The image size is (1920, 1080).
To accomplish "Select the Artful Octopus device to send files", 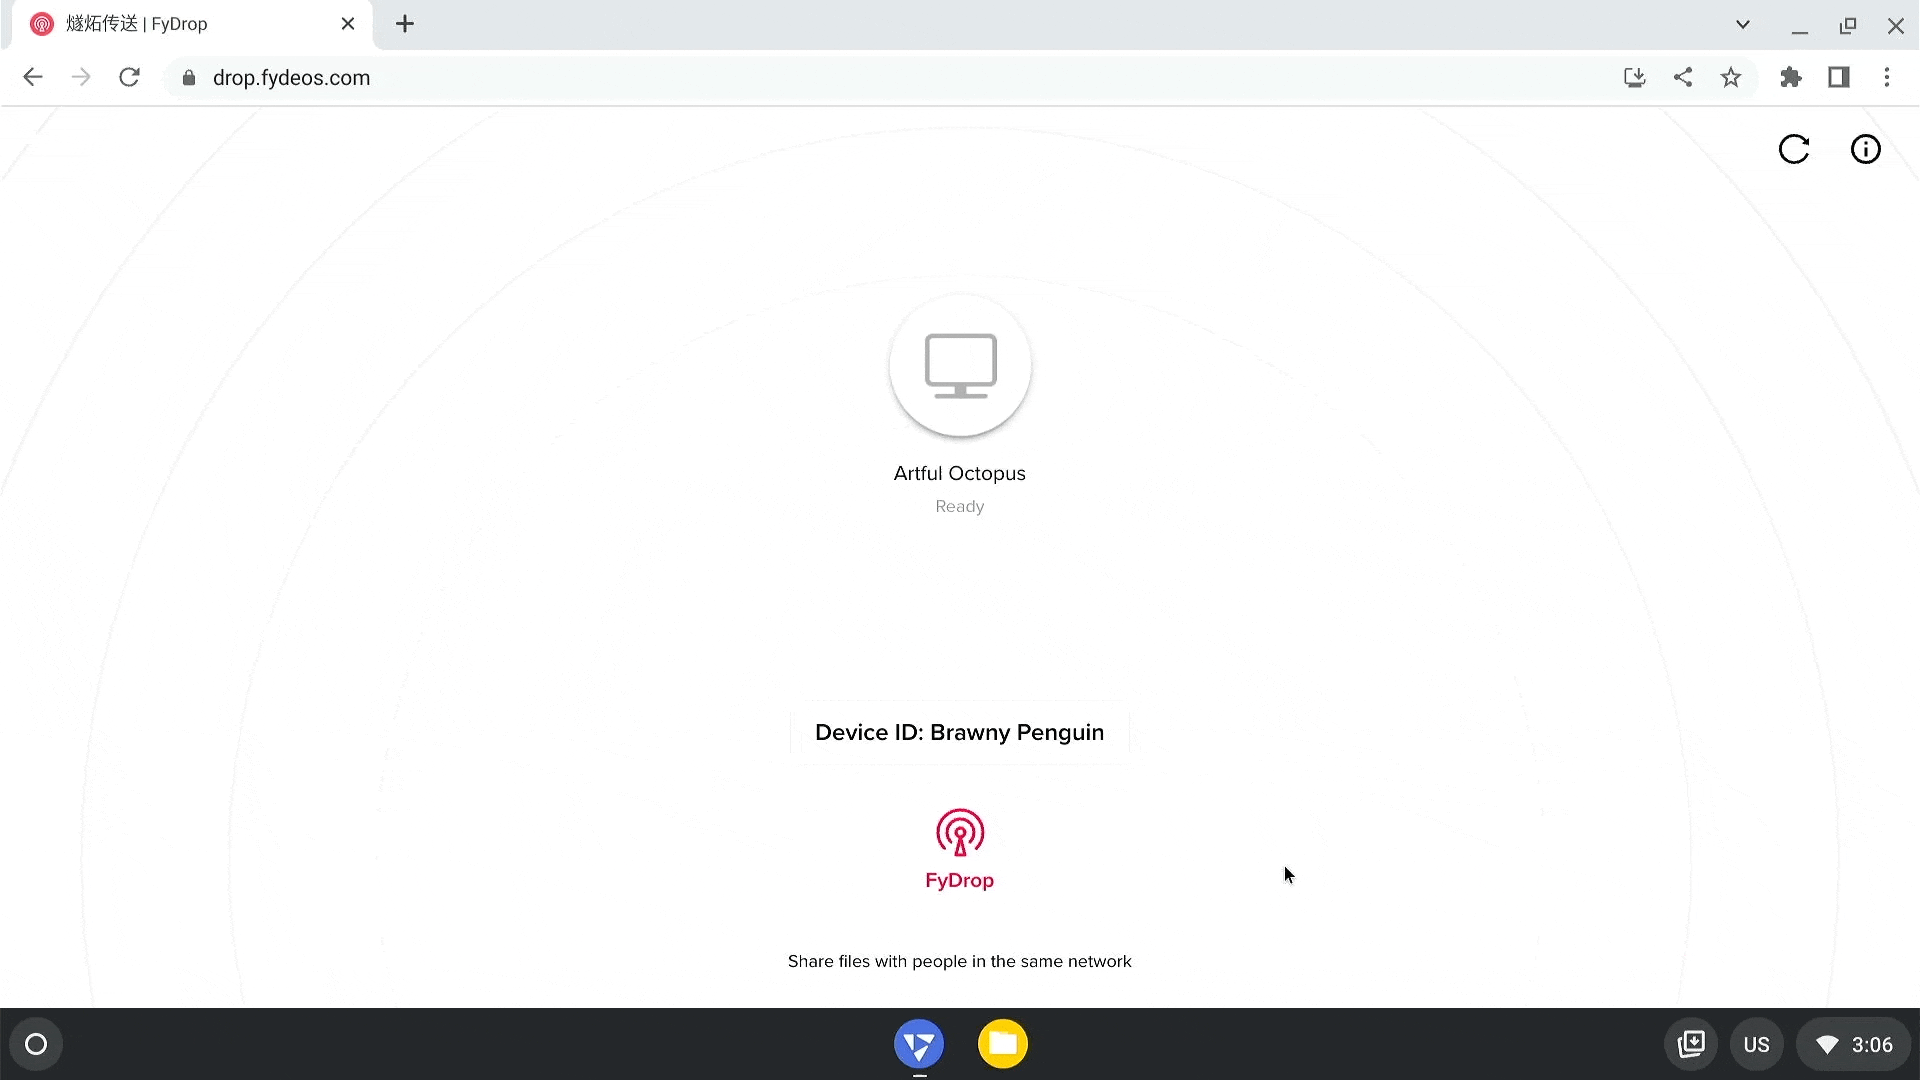I will point(959,368).
